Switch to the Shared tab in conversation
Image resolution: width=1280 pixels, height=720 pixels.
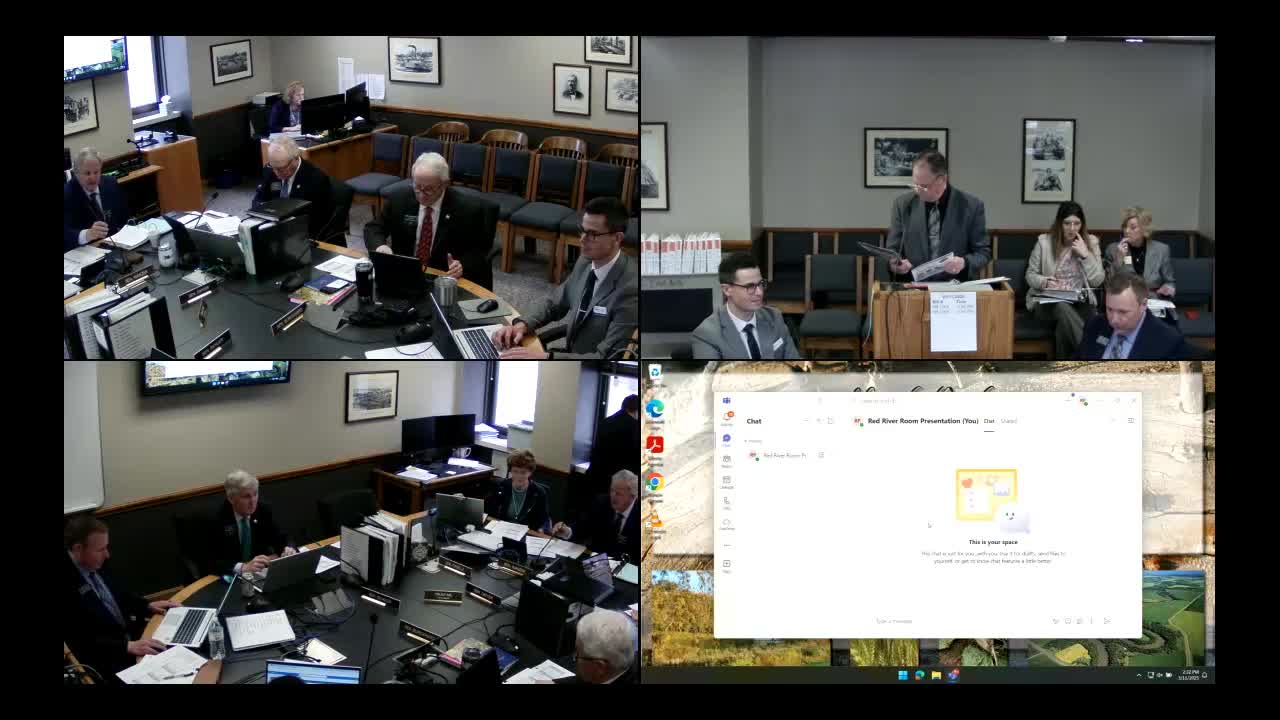tap(1009, 421)
